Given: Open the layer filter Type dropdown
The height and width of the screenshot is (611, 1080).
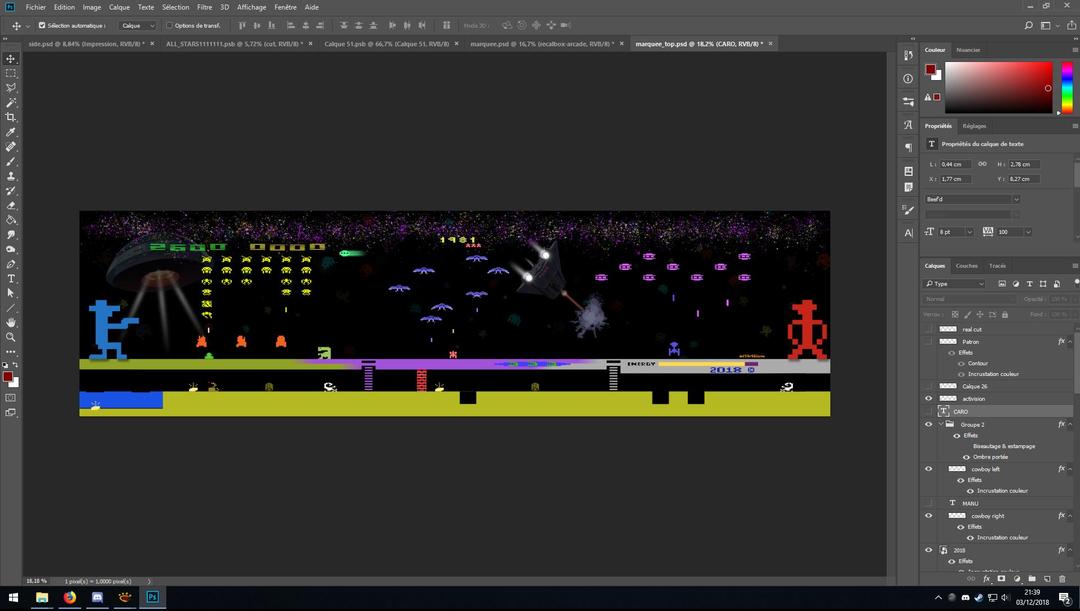Looking at the screenshot, I should tap(954, 284).
